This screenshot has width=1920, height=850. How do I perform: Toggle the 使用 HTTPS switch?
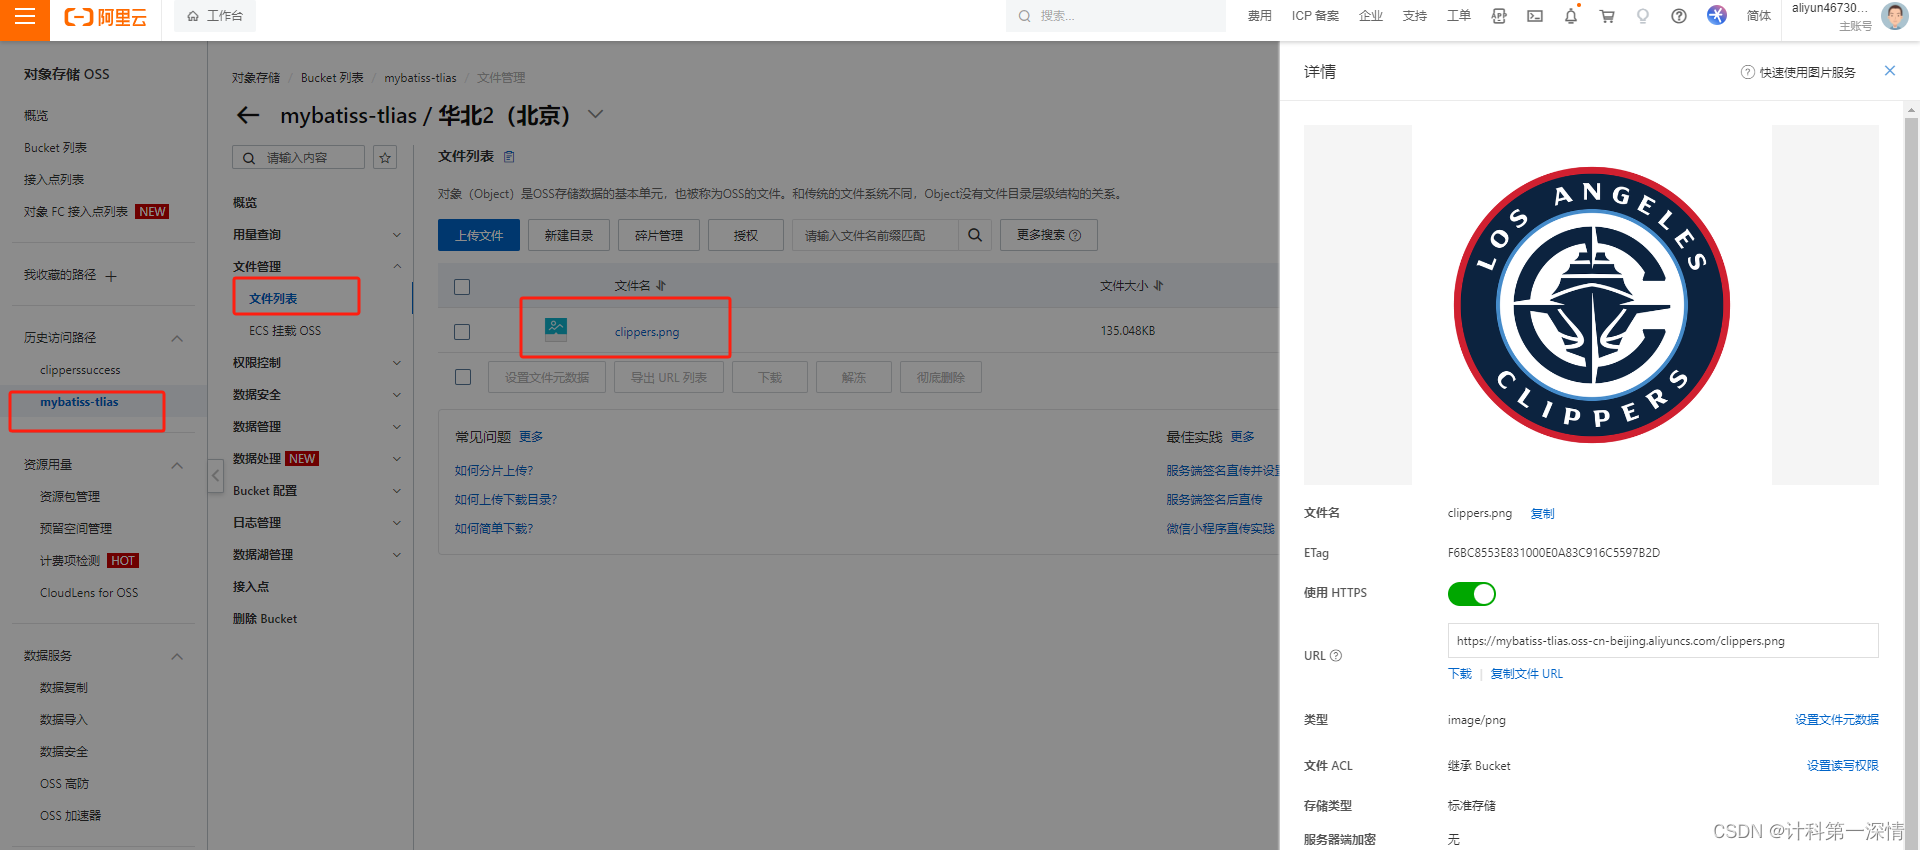1472,594
